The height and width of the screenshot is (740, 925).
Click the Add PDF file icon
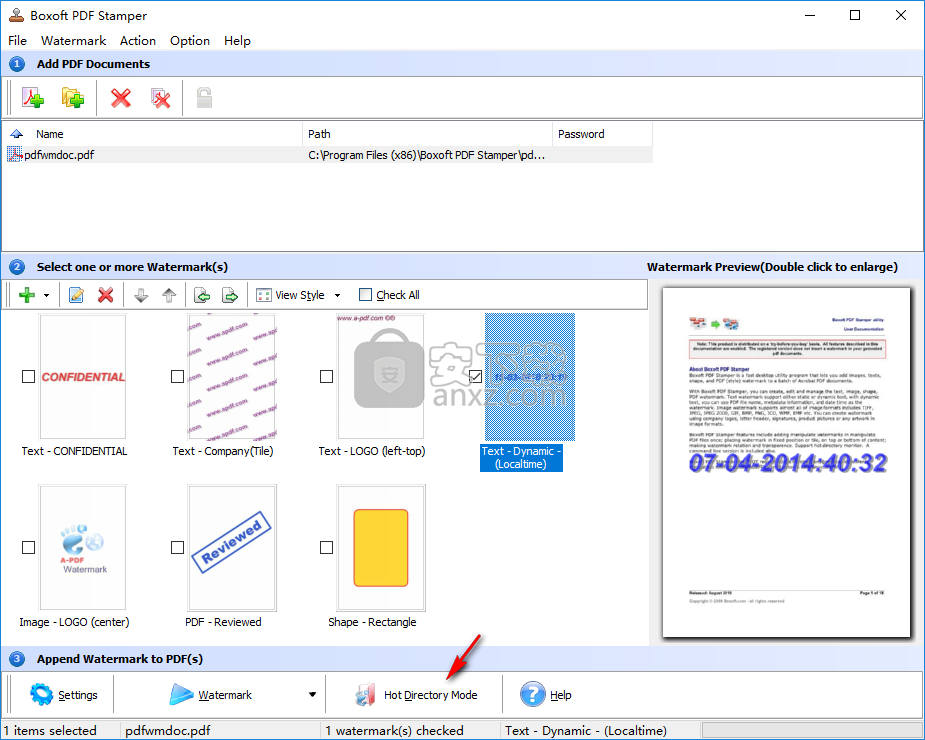point(33,97)
